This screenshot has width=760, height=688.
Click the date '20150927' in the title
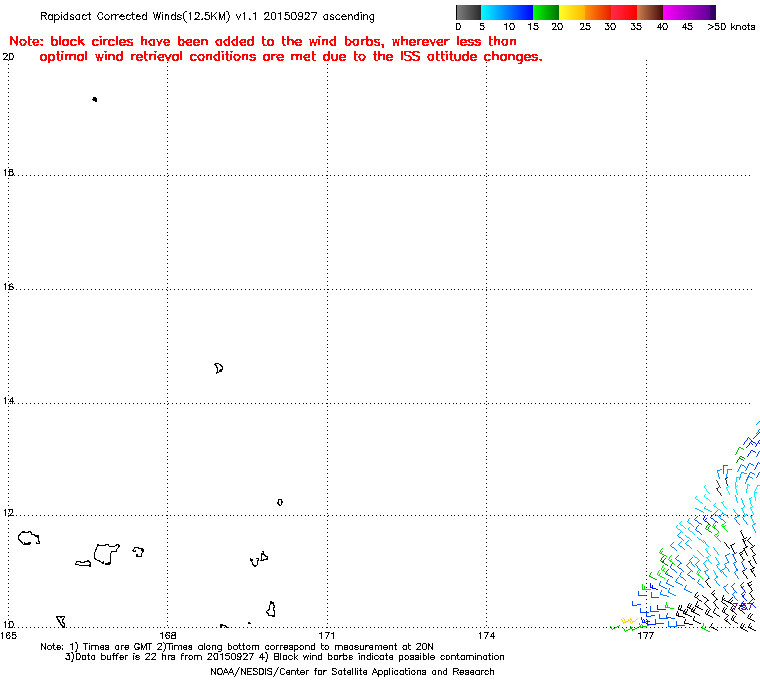coord(290,16)
